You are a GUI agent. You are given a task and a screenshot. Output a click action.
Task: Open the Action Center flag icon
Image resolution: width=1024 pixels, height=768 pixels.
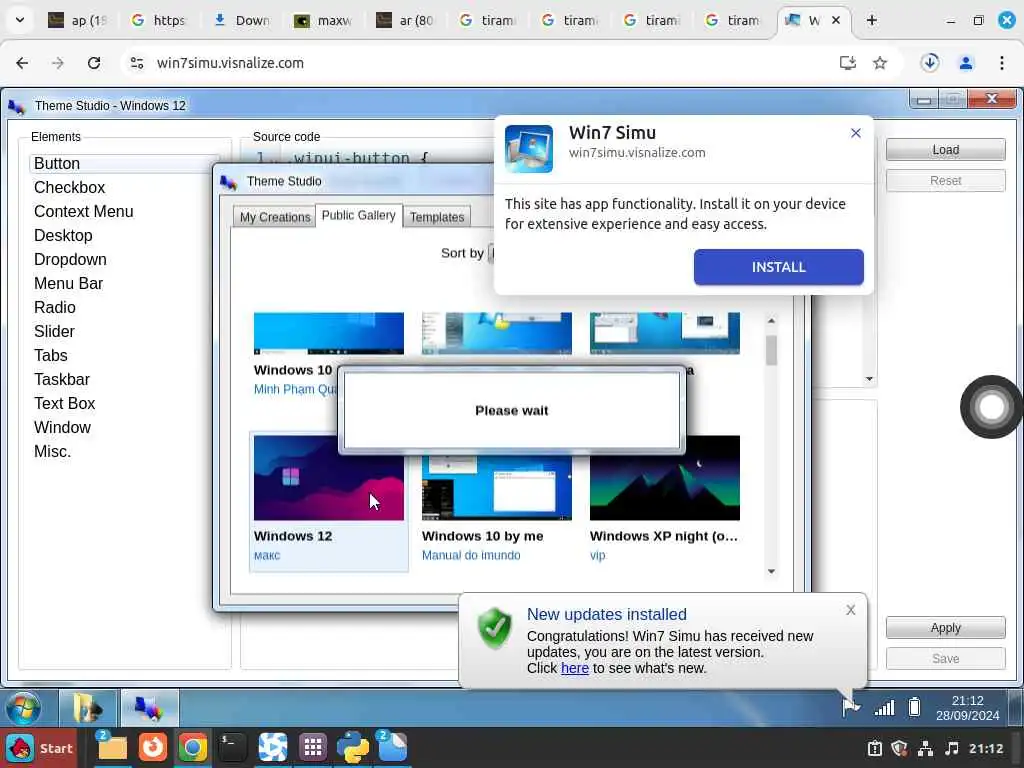click(850, 707)
